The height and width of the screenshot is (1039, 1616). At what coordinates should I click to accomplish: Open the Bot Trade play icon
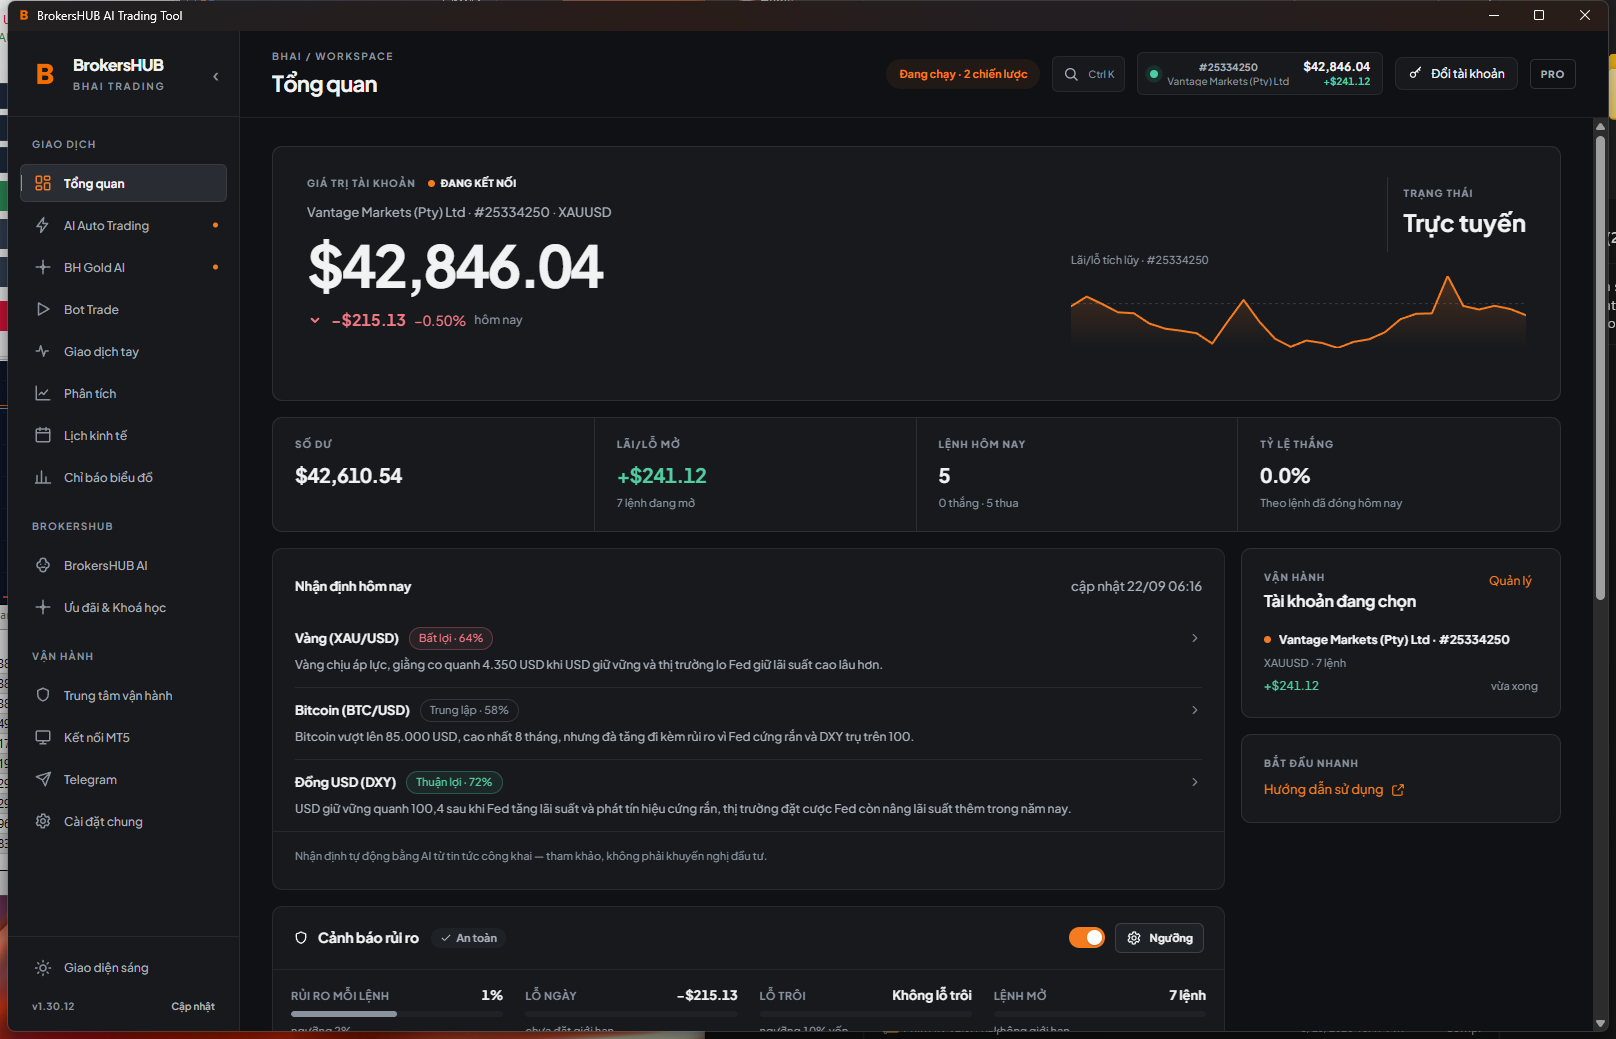pyautogui.click(x=43, y=309)
